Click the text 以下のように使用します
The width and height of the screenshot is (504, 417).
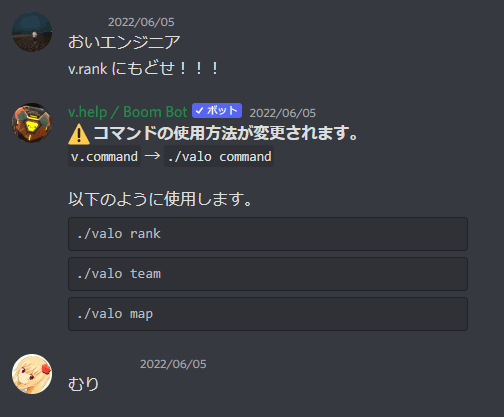pyautogui.click(x=160, y=199)
